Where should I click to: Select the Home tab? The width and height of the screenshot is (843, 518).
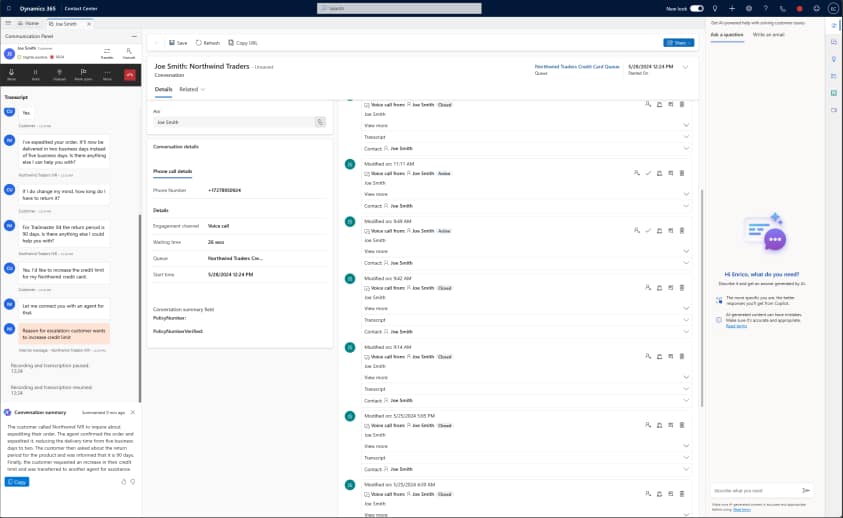point(28,22)
